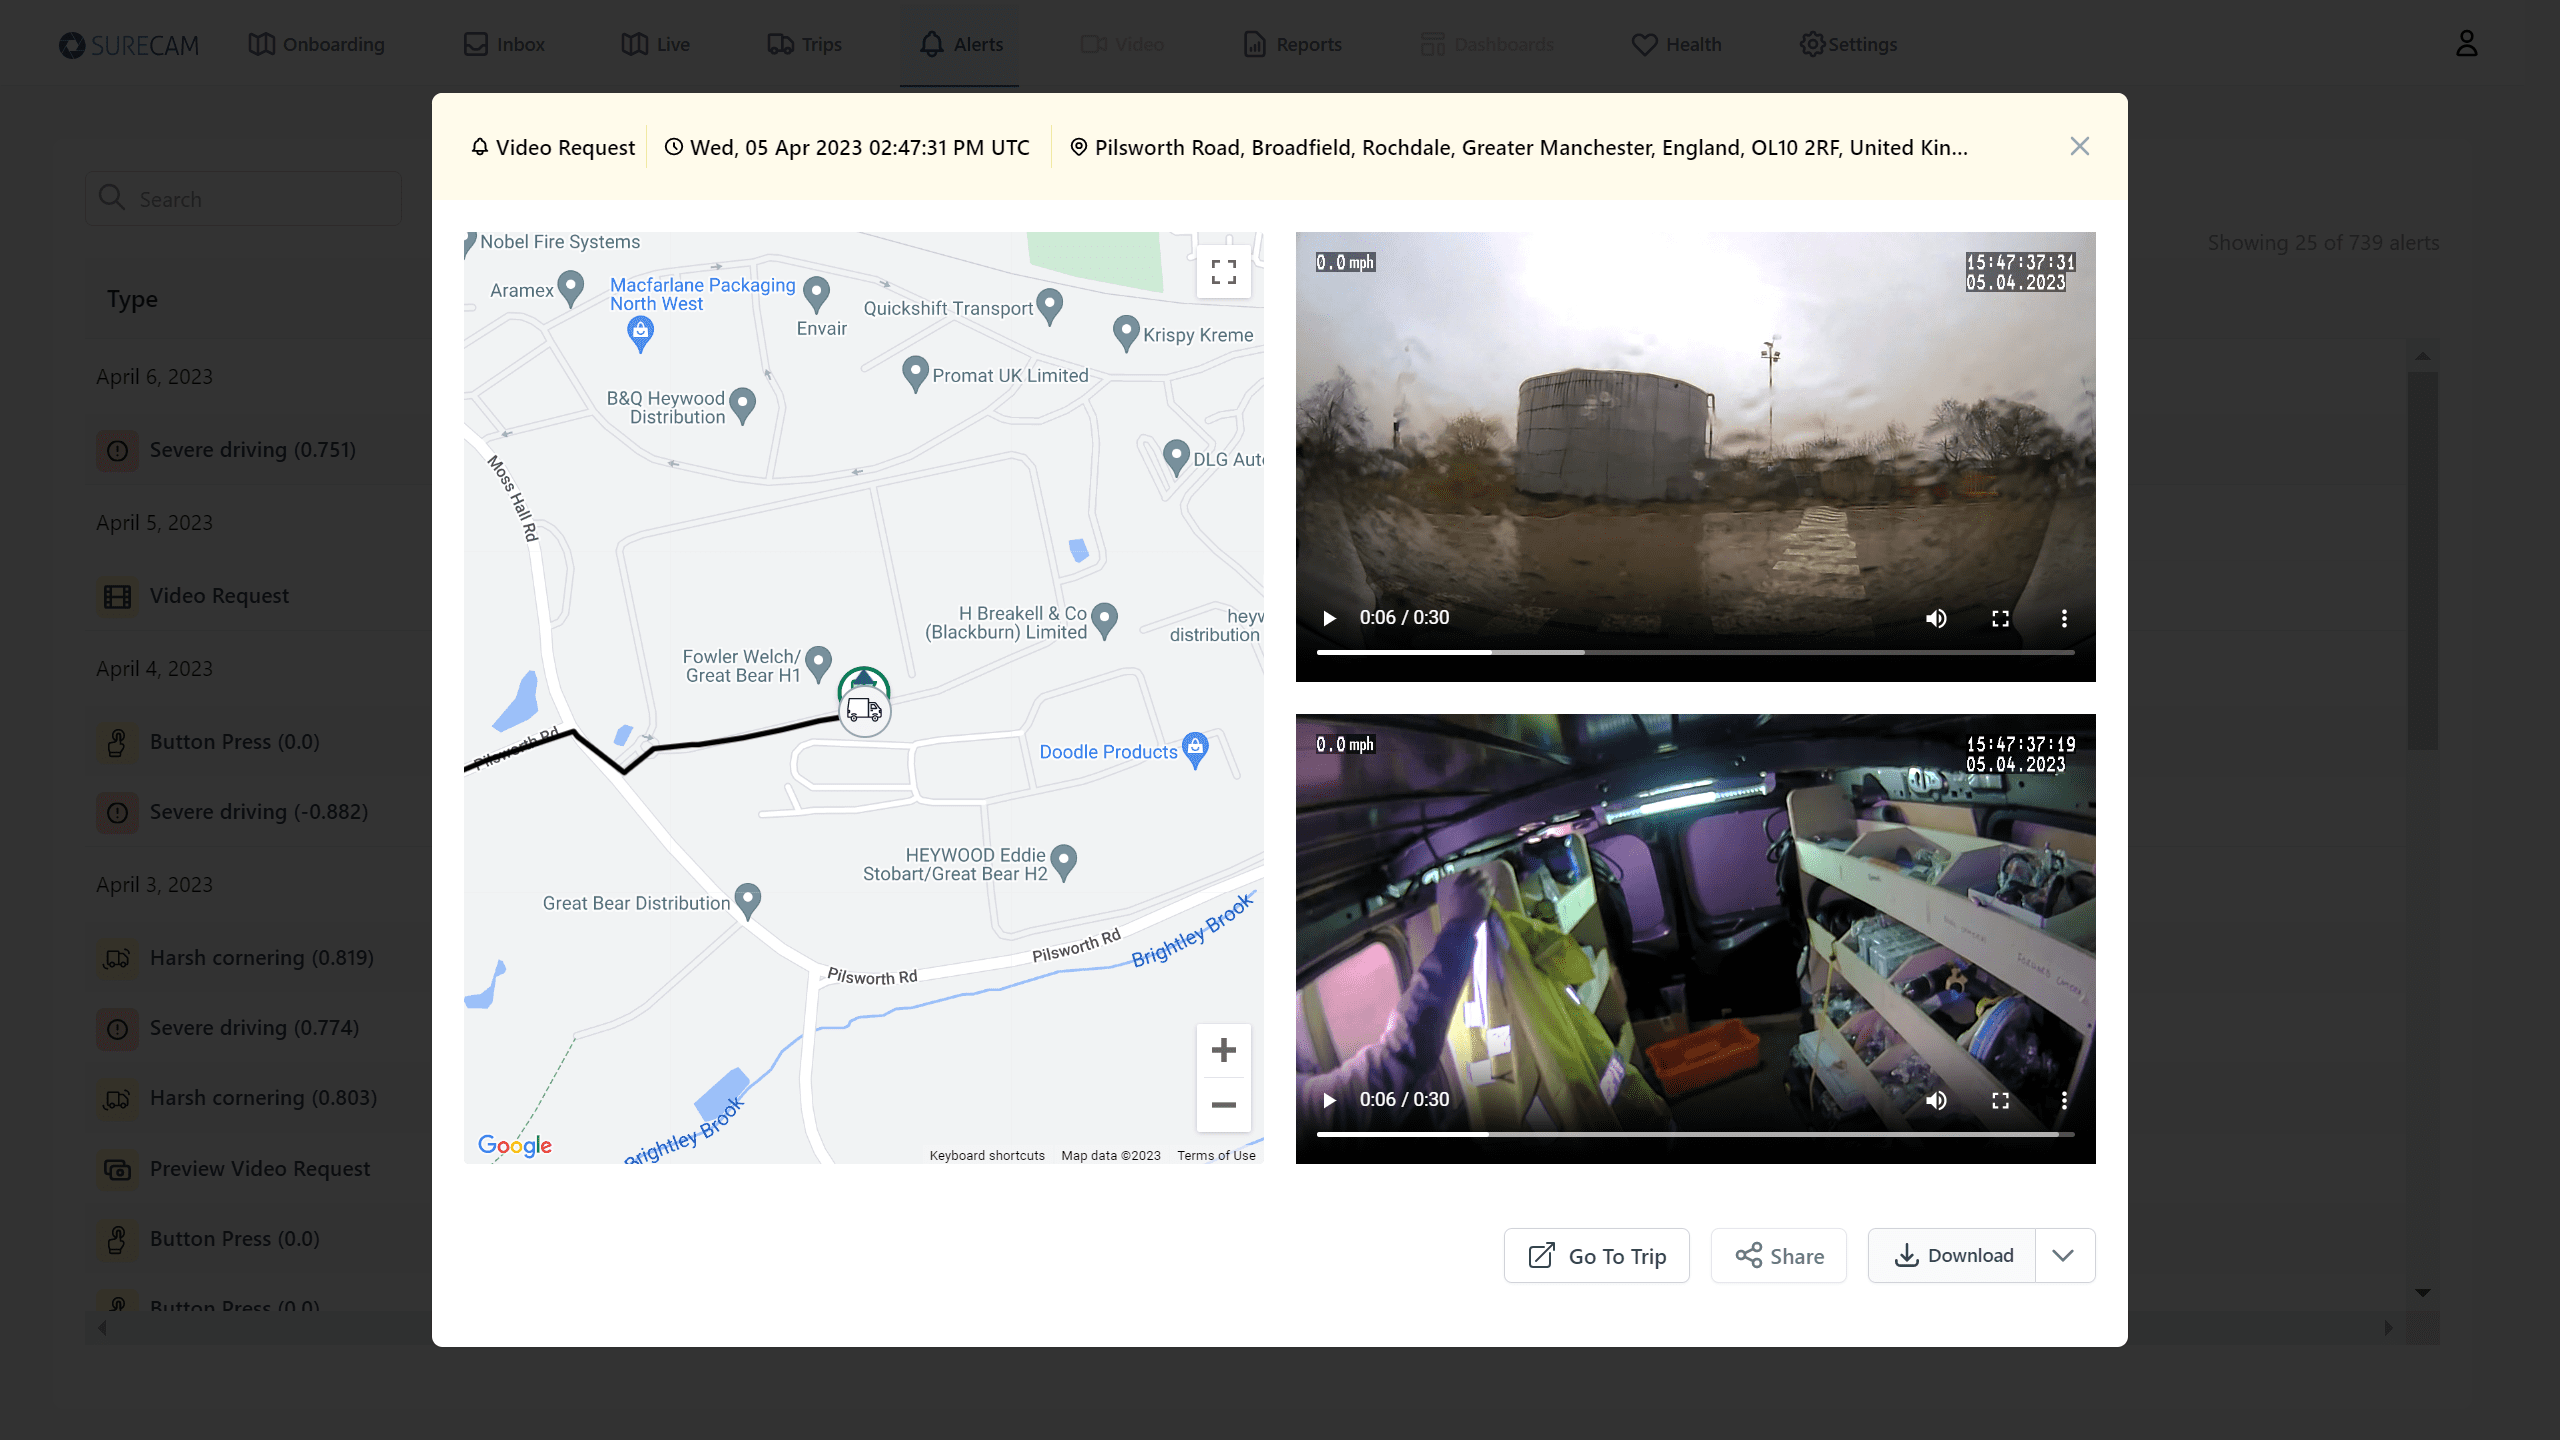The width and height of the screenshot is (2560, 1440).
Task: Play the top dashcam video
Action: [x=1329, y=618]
